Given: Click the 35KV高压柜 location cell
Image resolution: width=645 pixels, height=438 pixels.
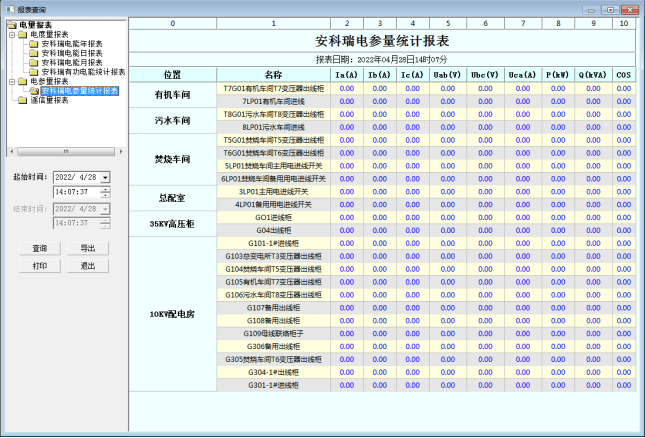Looking at the screenshot, I should 173,224.
